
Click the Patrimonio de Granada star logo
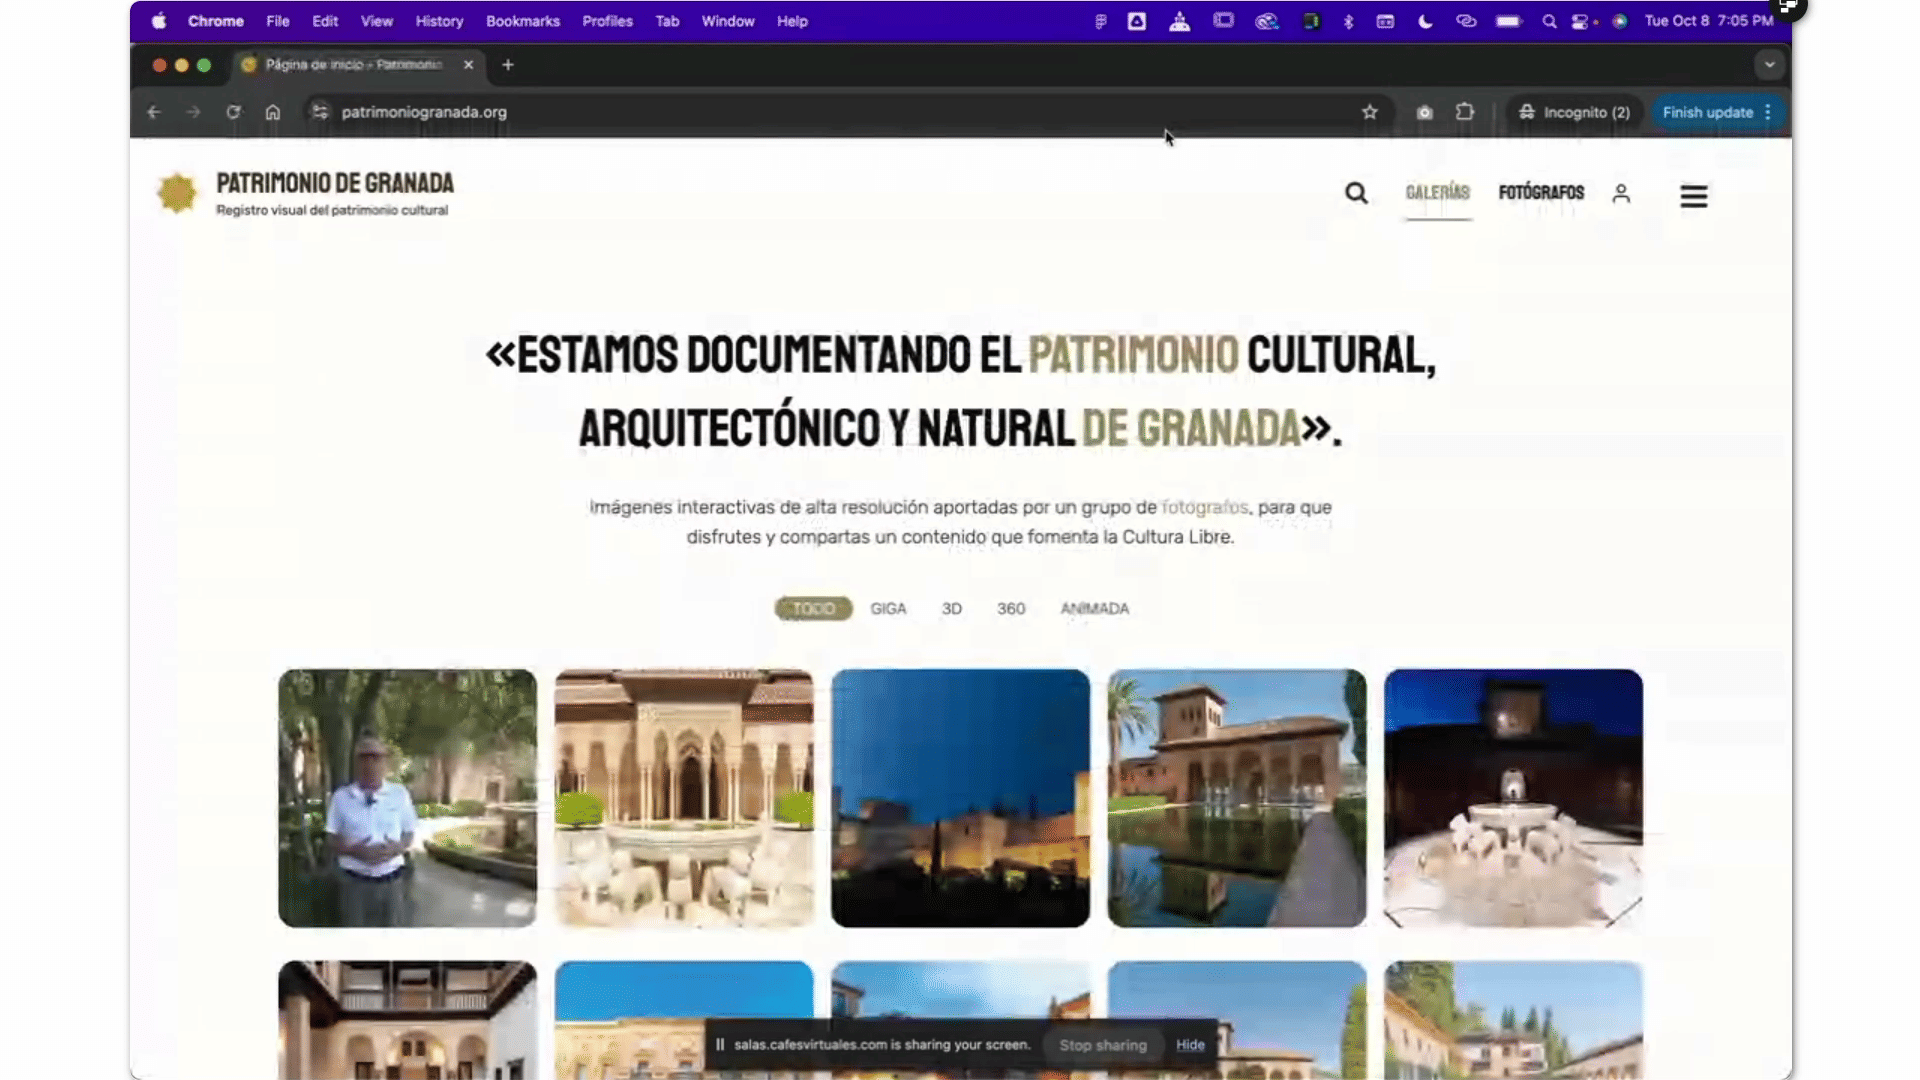pos(177,193)
